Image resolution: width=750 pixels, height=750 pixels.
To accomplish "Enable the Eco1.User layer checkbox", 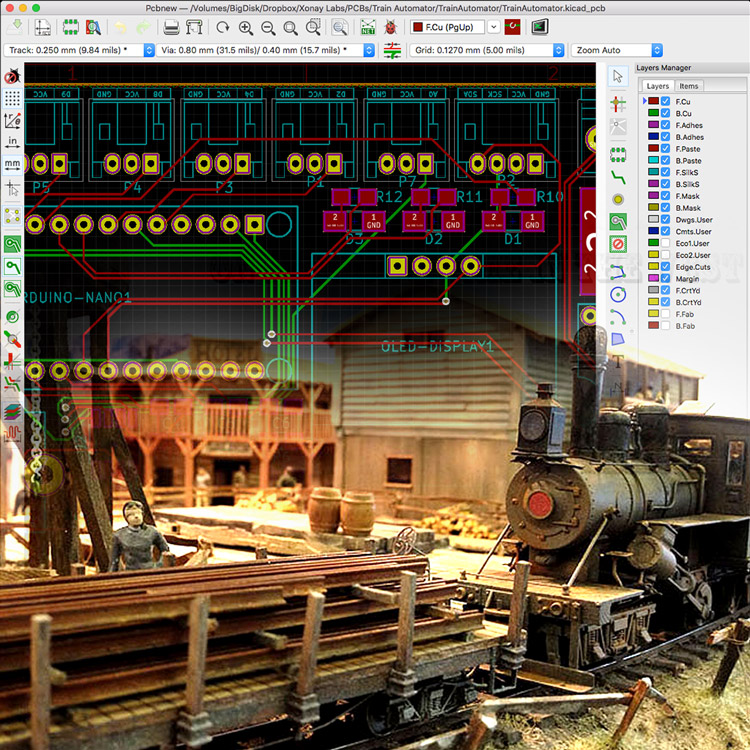I will (x=665, y=243).
